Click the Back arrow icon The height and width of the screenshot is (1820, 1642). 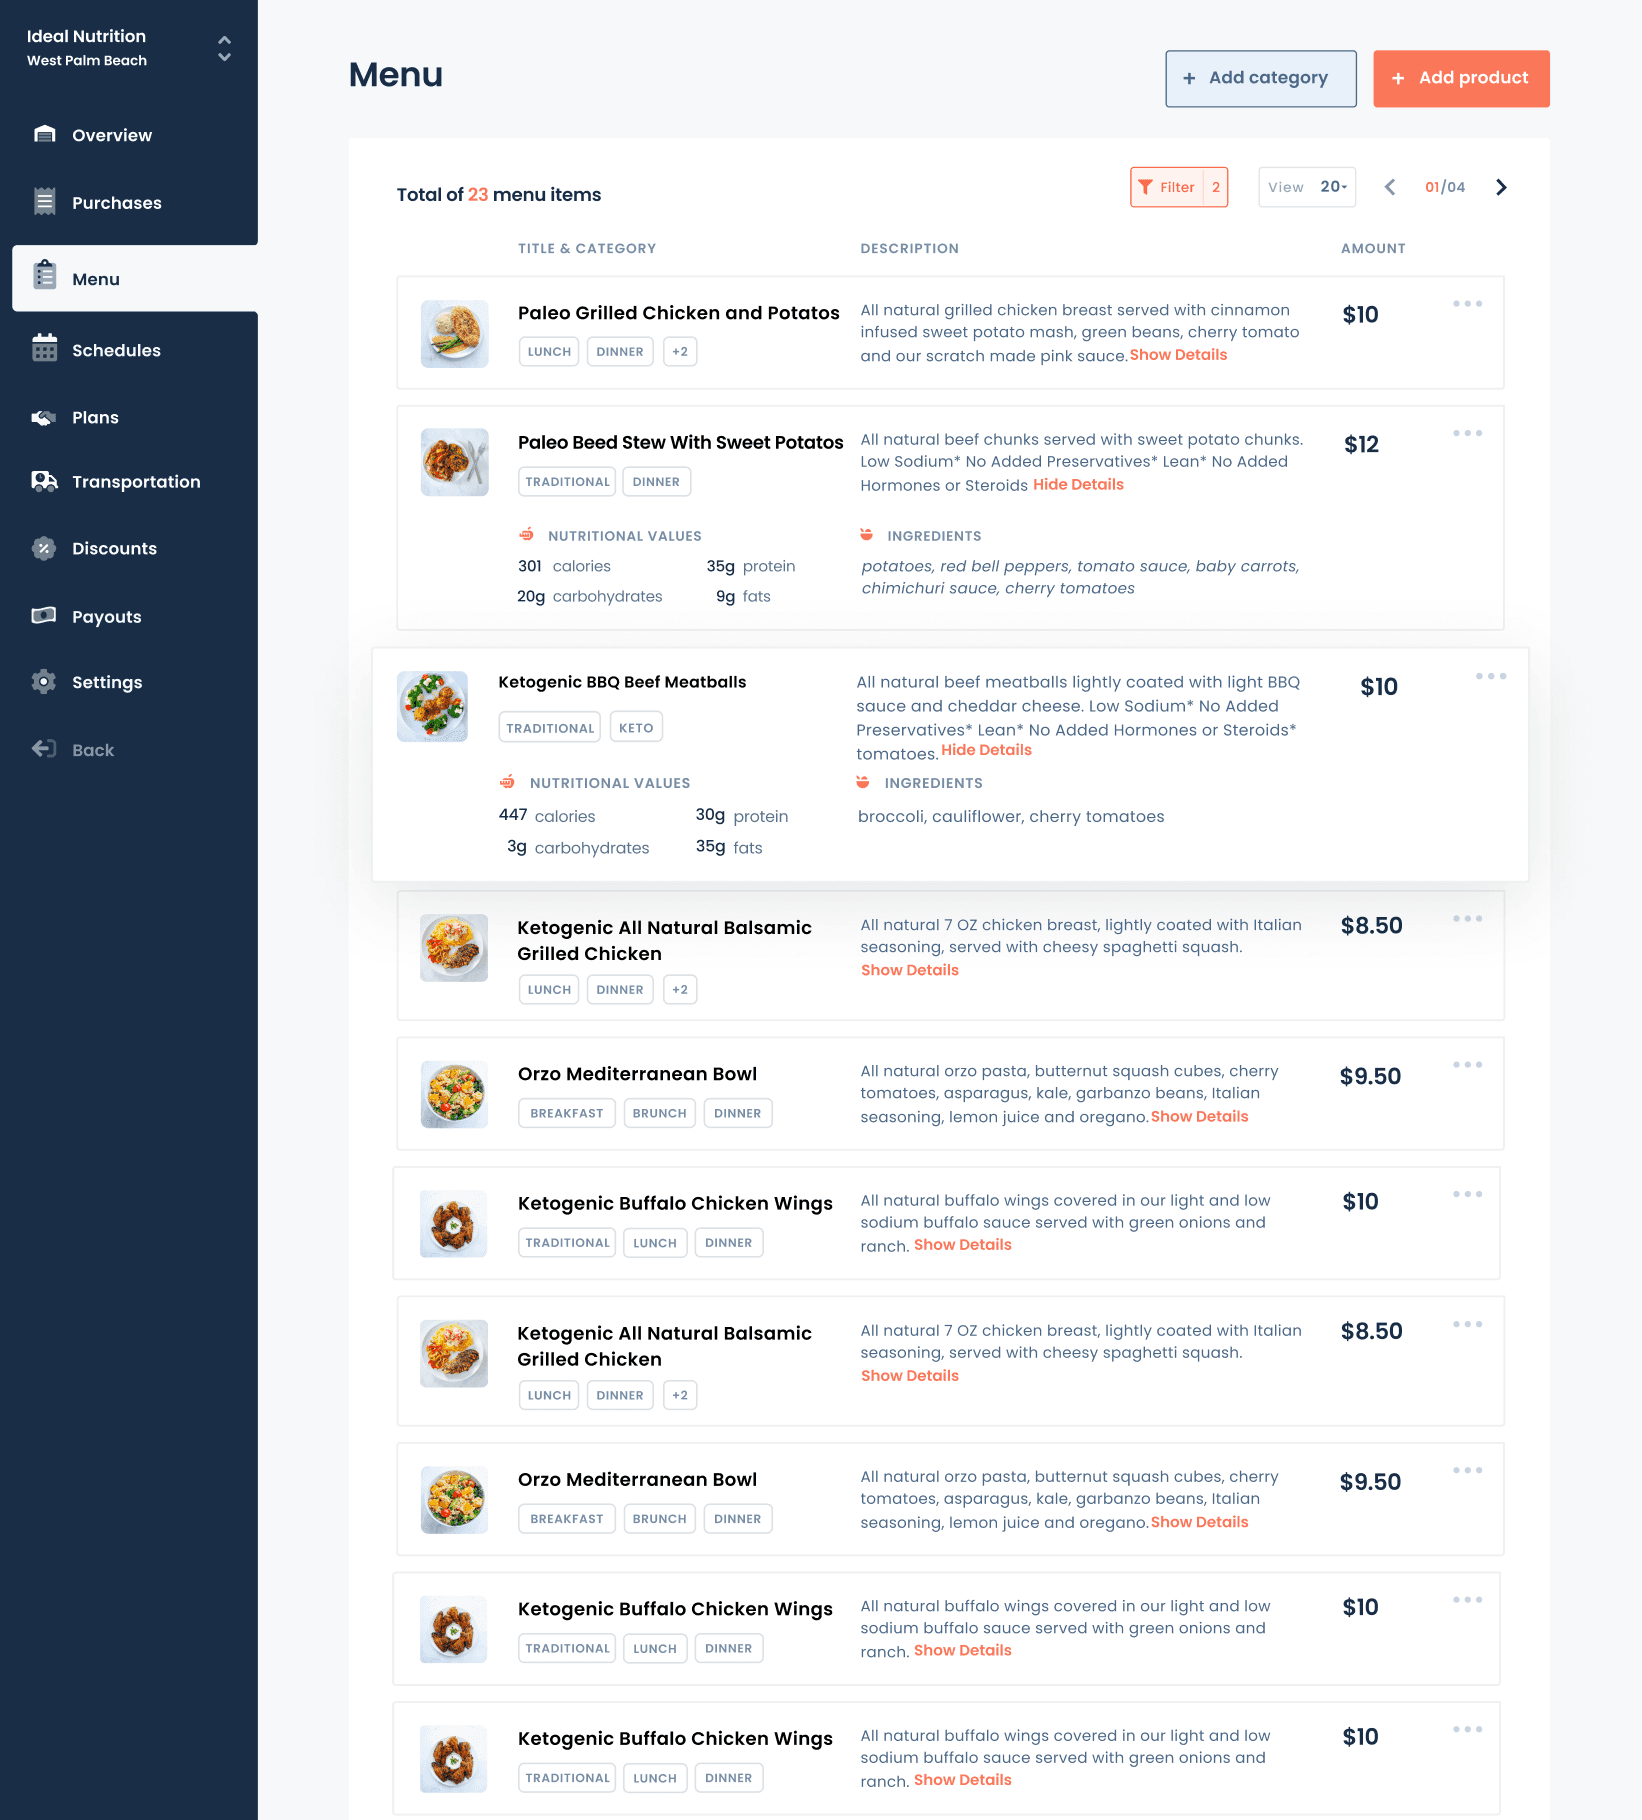[x=44, y=749]
